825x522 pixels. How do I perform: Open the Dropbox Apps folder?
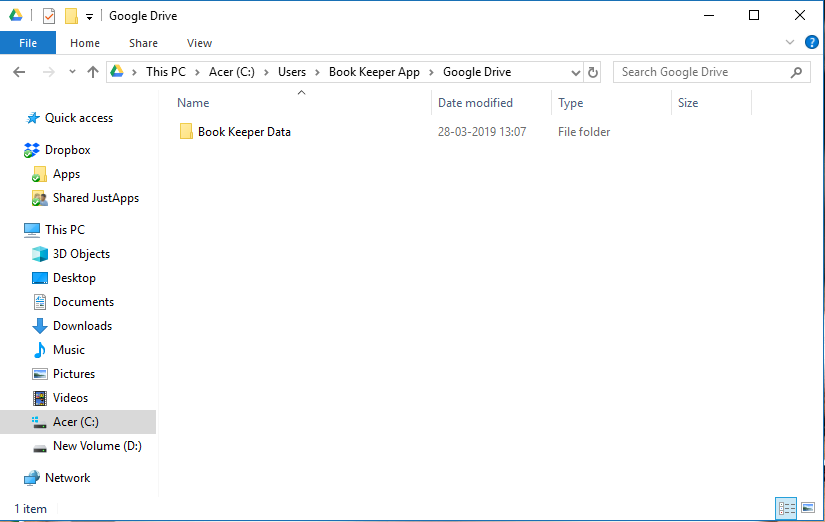(x=66, y=174)
